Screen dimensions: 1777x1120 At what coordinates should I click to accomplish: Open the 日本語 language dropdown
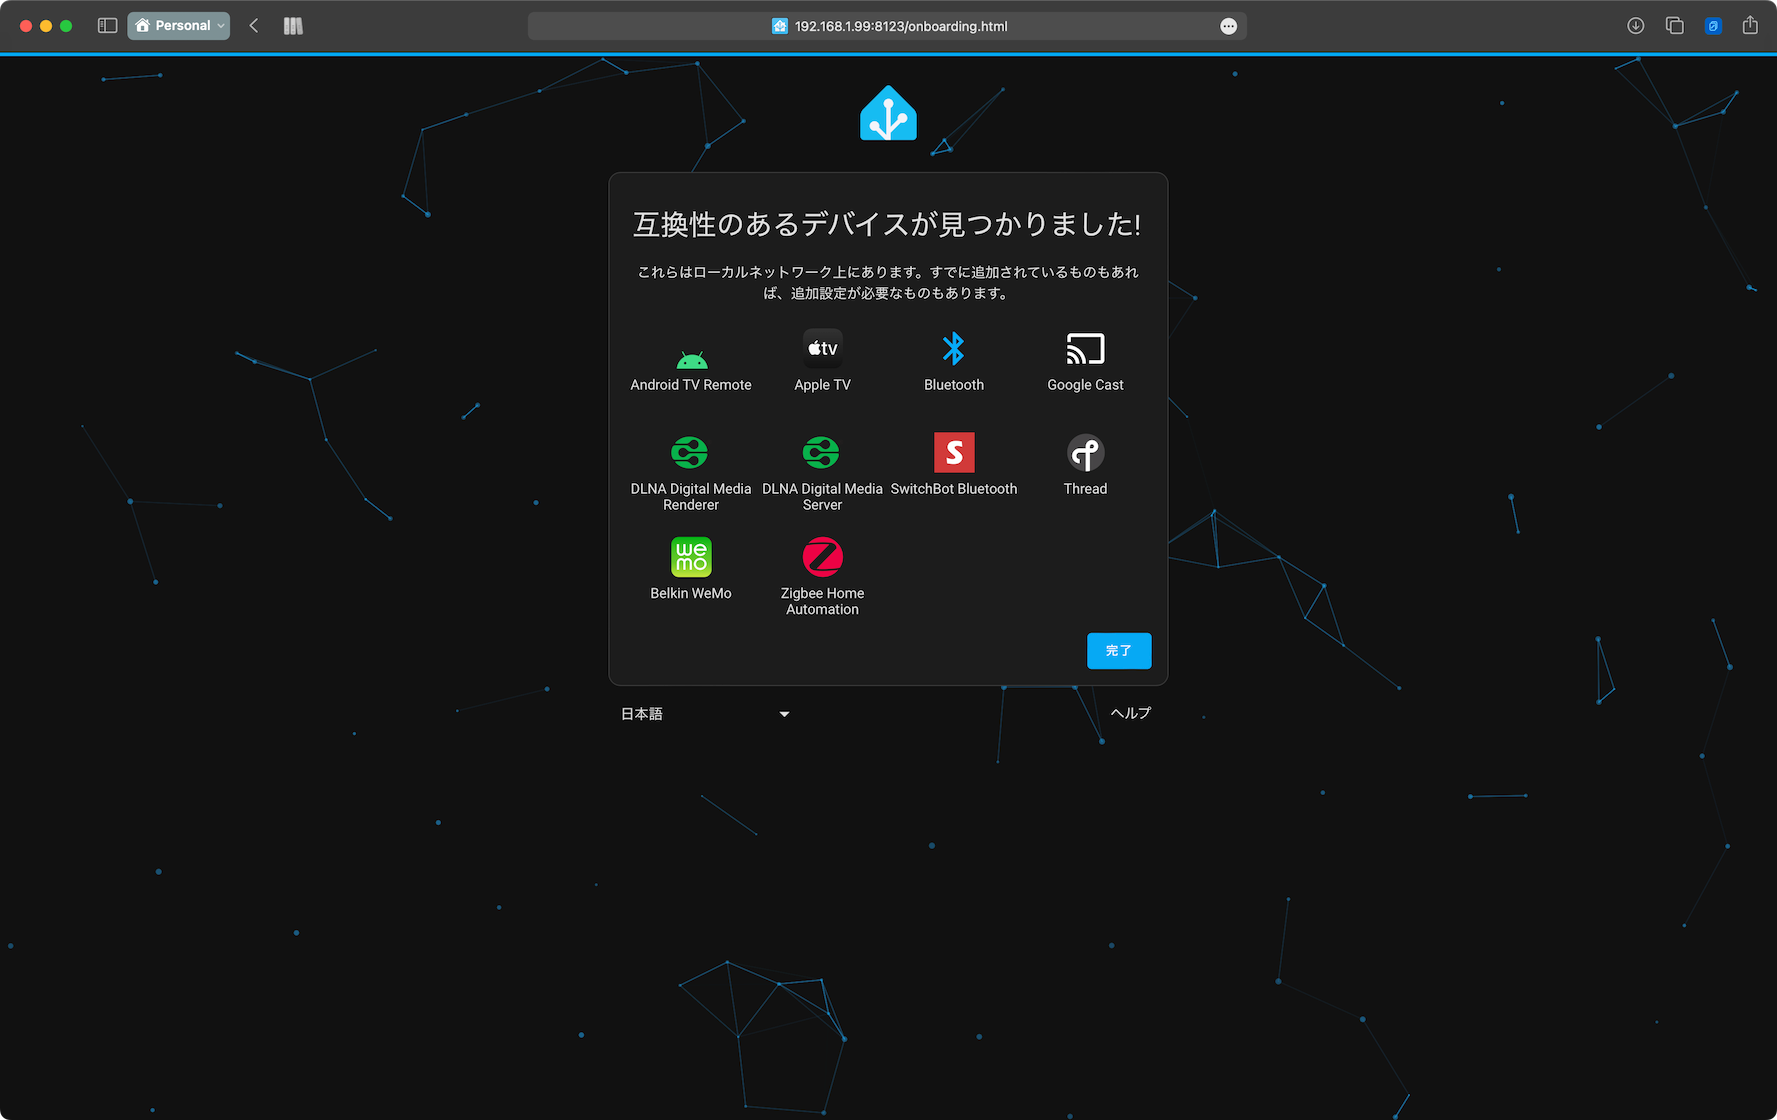(x=705, y=714)
